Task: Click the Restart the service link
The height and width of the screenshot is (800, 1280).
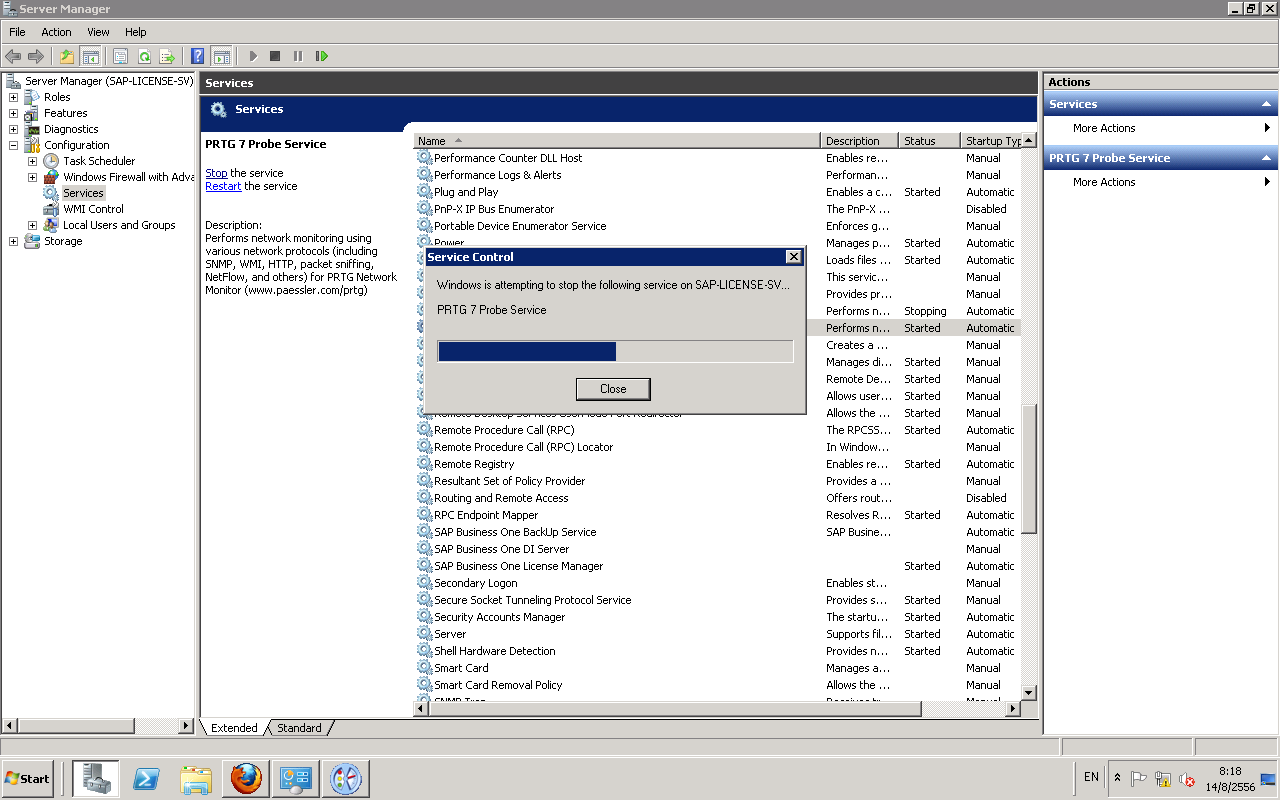Action: [223, 186]
